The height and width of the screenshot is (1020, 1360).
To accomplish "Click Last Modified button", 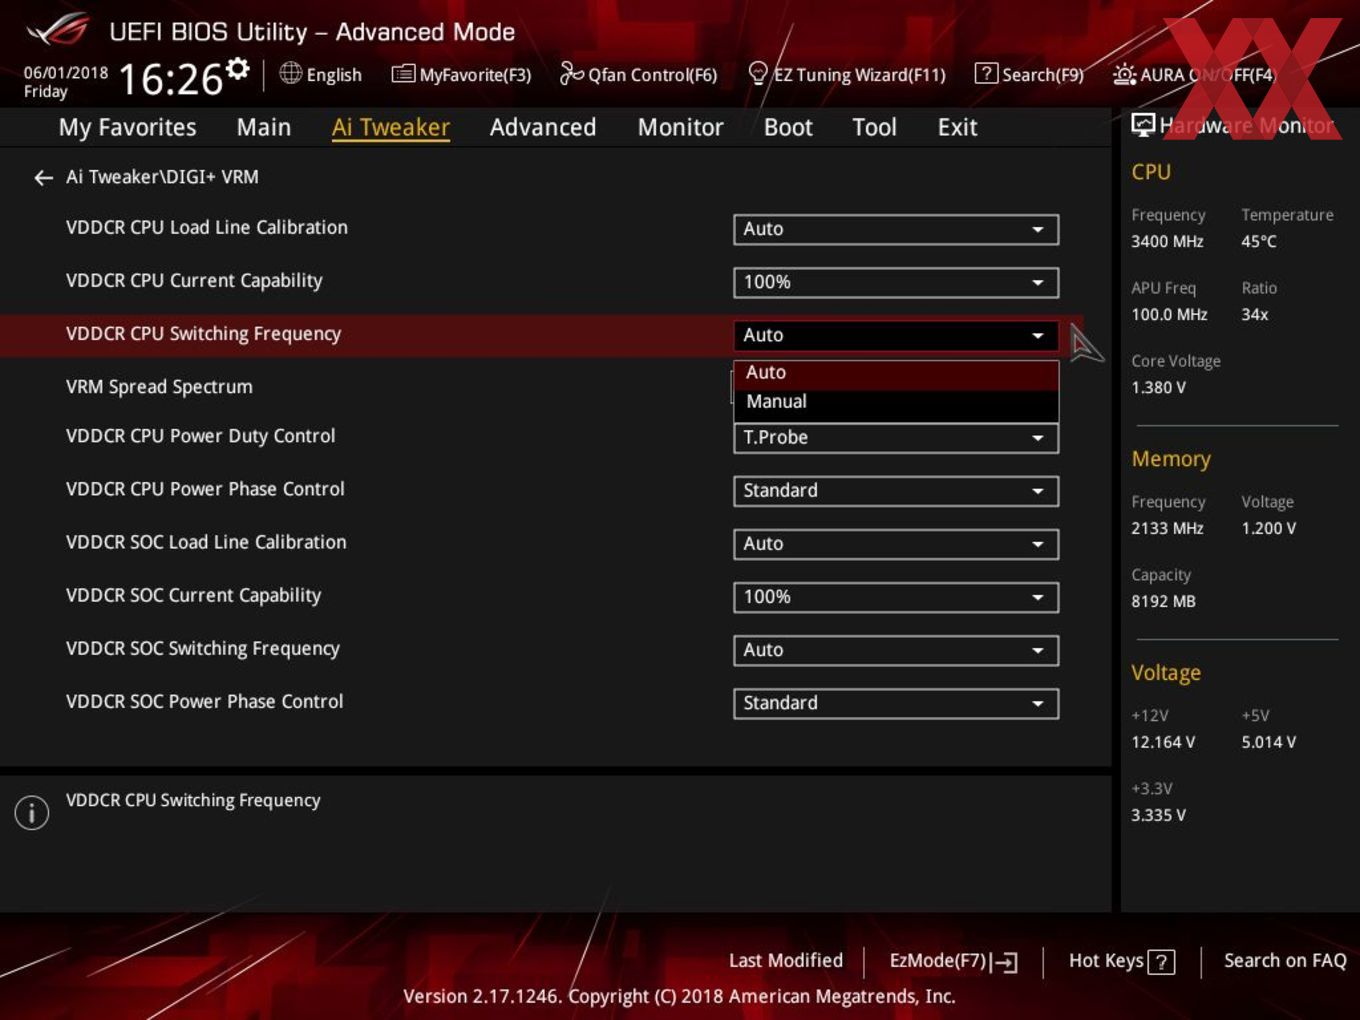I will point(786,960).
